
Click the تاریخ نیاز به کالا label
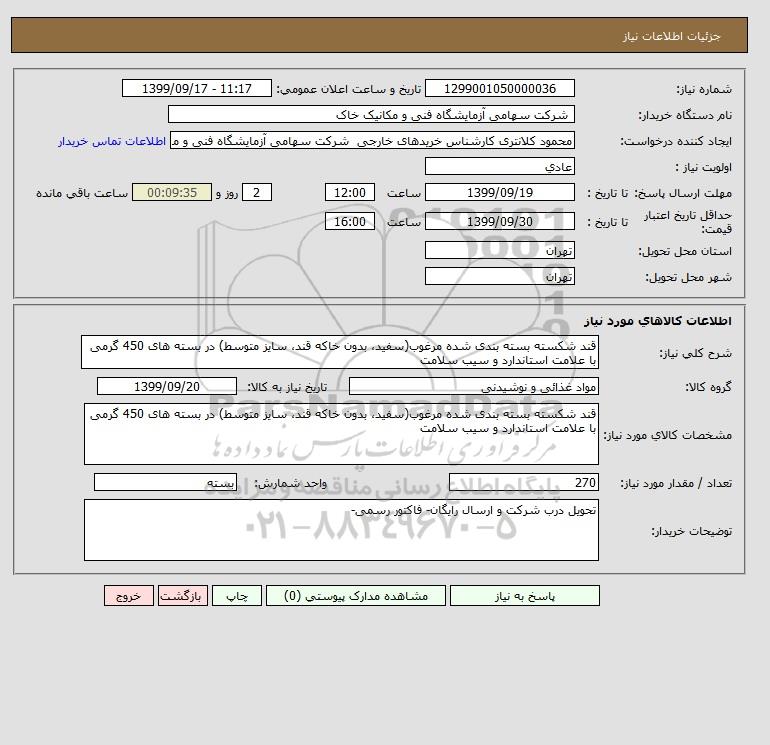[x=287, y=387]
